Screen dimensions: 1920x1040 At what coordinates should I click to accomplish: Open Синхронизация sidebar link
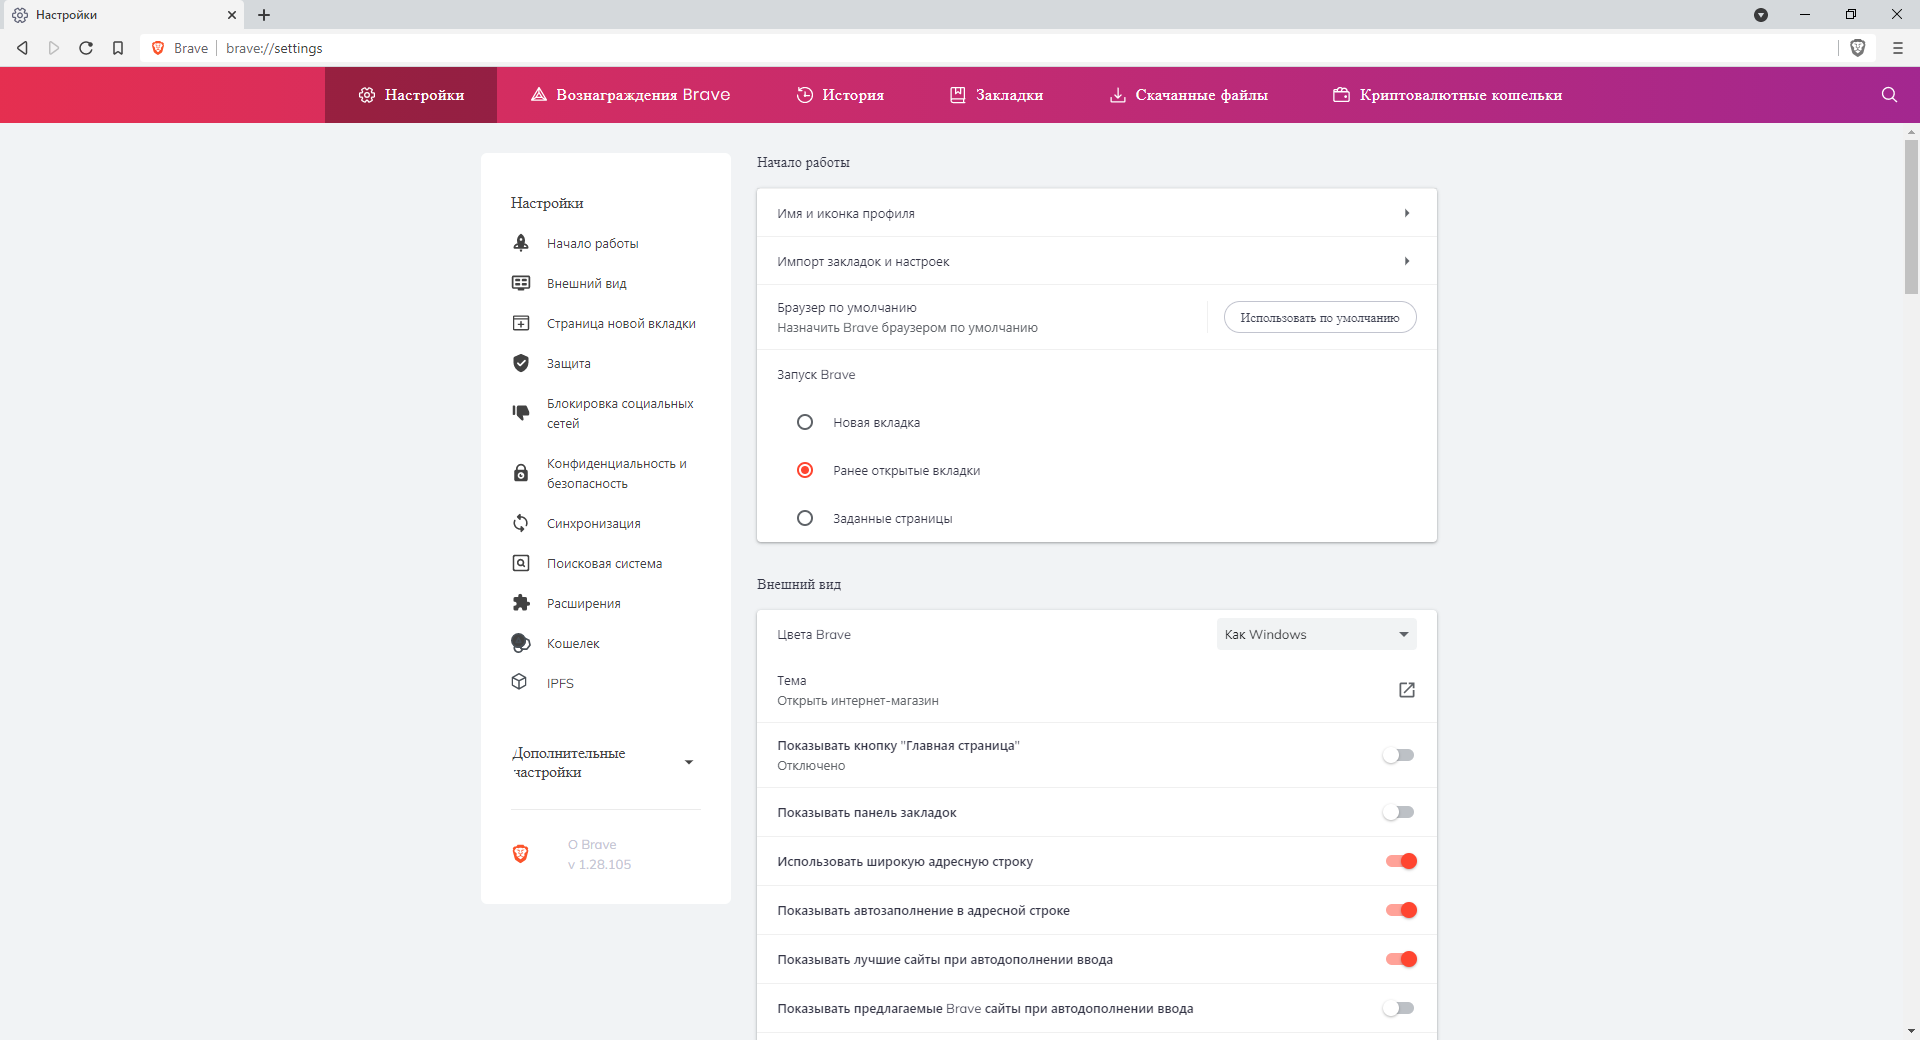click(x=594, y=523)
